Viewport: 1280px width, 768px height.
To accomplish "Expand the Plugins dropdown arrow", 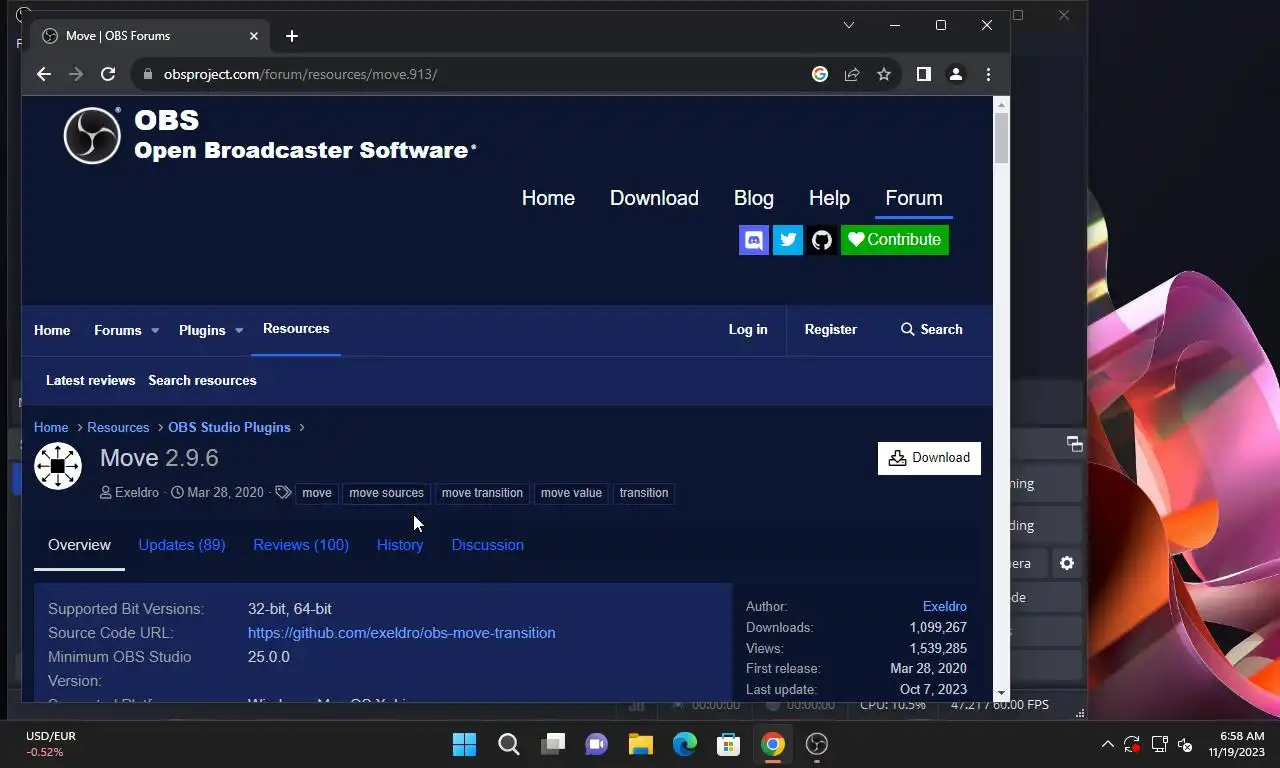I will [x=239, y=330].
